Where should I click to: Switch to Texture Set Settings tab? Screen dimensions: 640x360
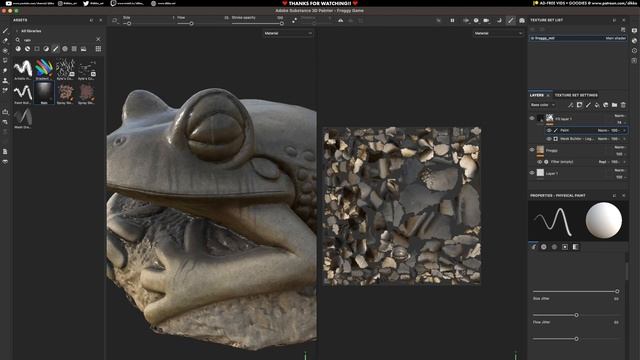tap(576, 95)
